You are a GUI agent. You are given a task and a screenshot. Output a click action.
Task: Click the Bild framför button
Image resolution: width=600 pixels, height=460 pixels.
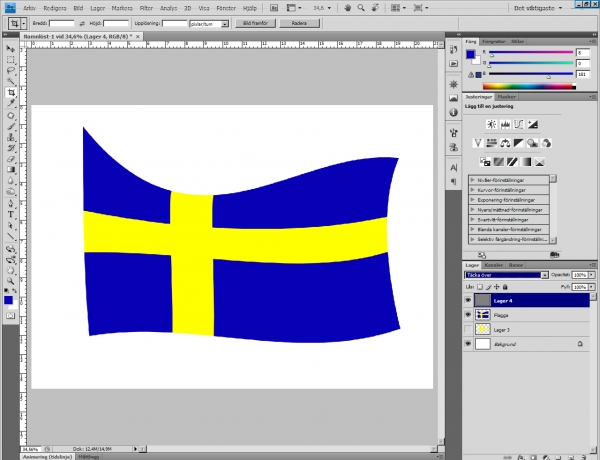tap(255, 23)
